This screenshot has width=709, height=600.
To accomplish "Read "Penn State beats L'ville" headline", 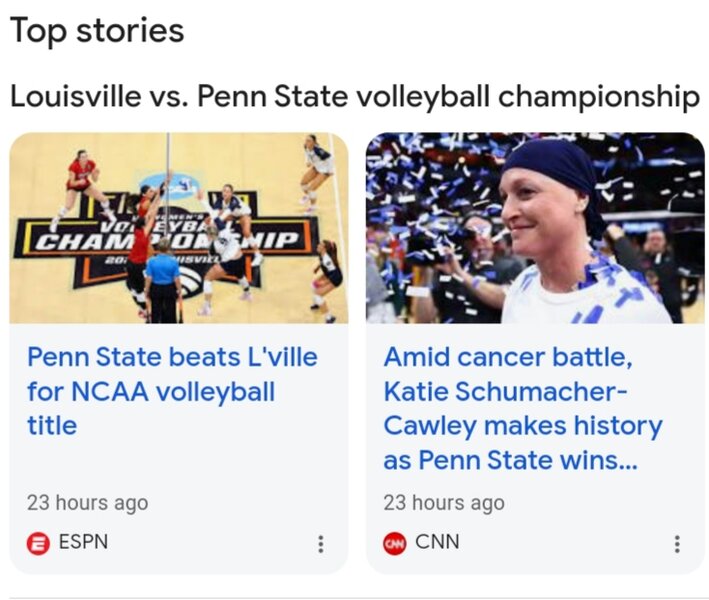I will point(171,357).
